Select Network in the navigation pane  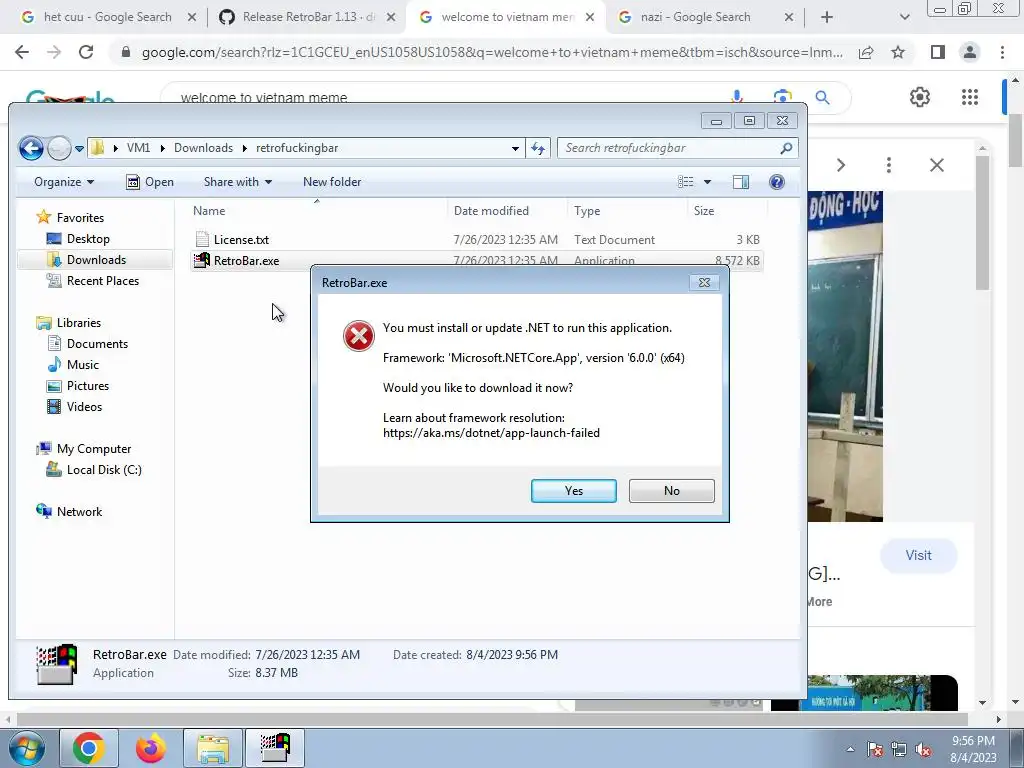click(69, 511)
